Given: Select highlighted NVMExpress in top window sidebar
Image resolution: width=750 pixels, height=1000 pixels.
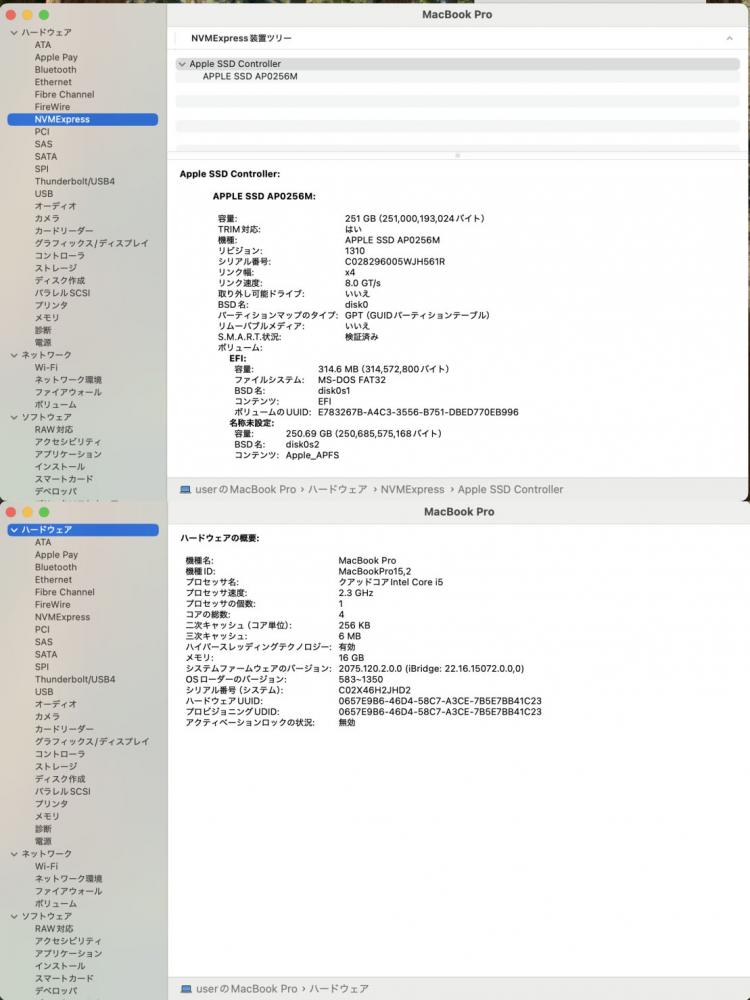Looking at the screenshot, I should pyautogui.click(x=83, y=119).
